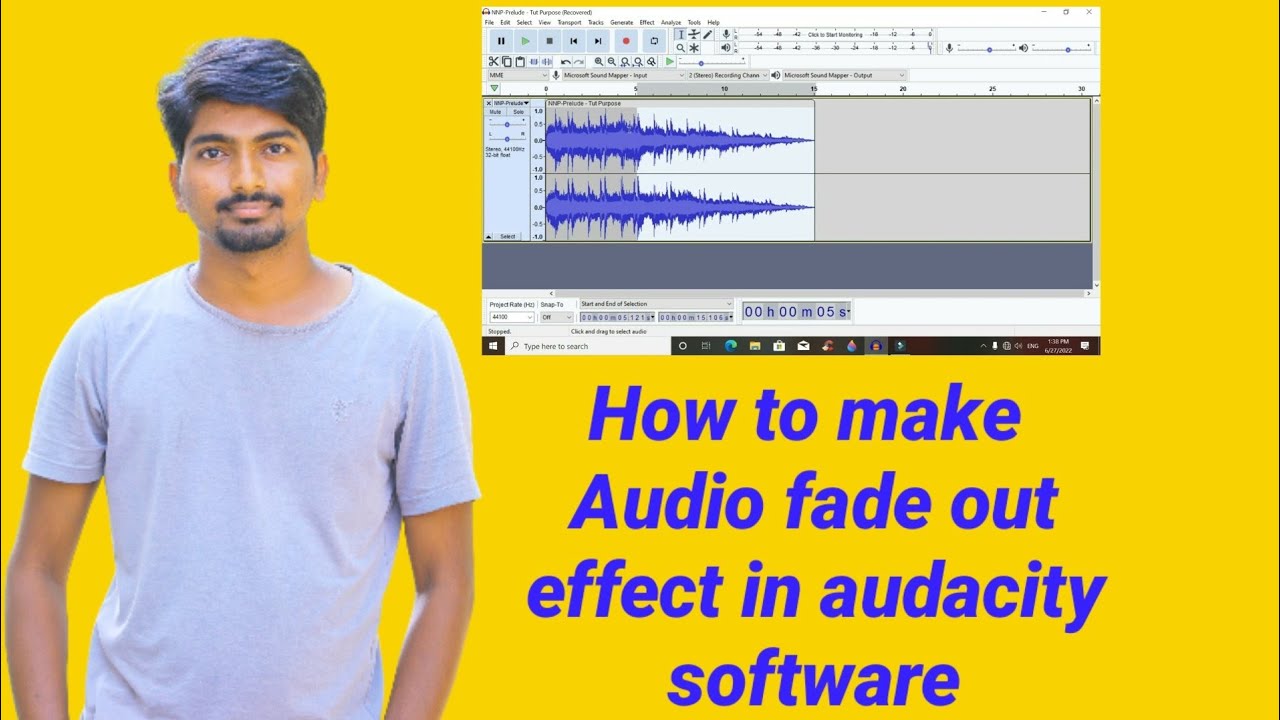Open Microsoft Sound Mapper - Input dropdown

624,75
